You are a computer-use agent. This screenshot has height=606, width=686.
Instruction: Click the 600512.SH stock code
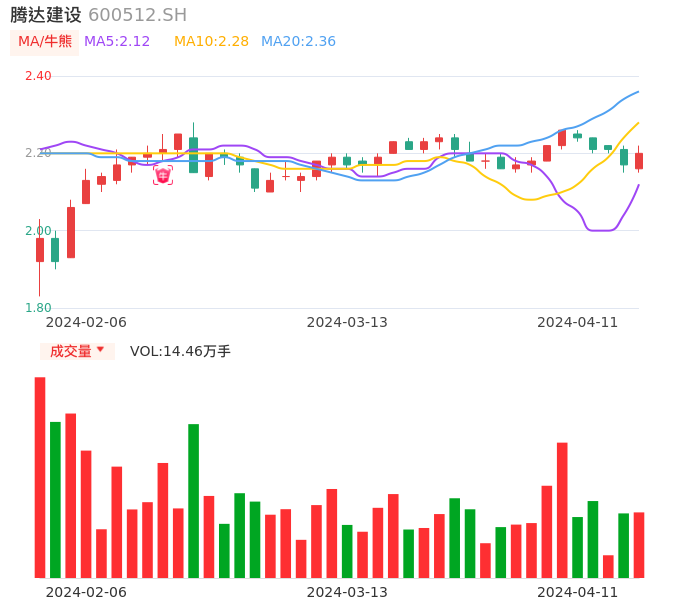137,15
